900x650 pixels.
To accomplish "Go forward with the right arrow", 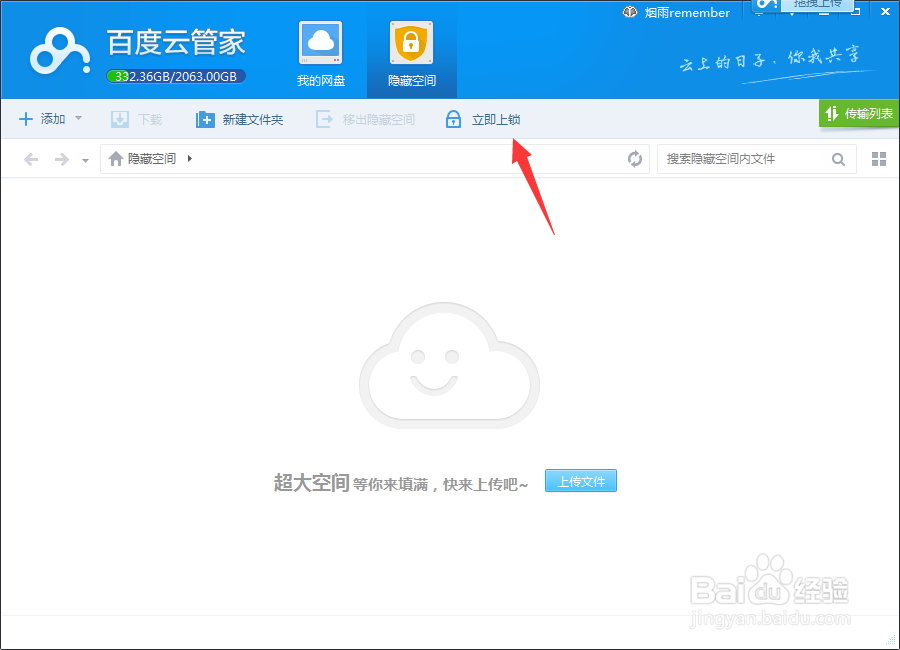I will [61, 159].
